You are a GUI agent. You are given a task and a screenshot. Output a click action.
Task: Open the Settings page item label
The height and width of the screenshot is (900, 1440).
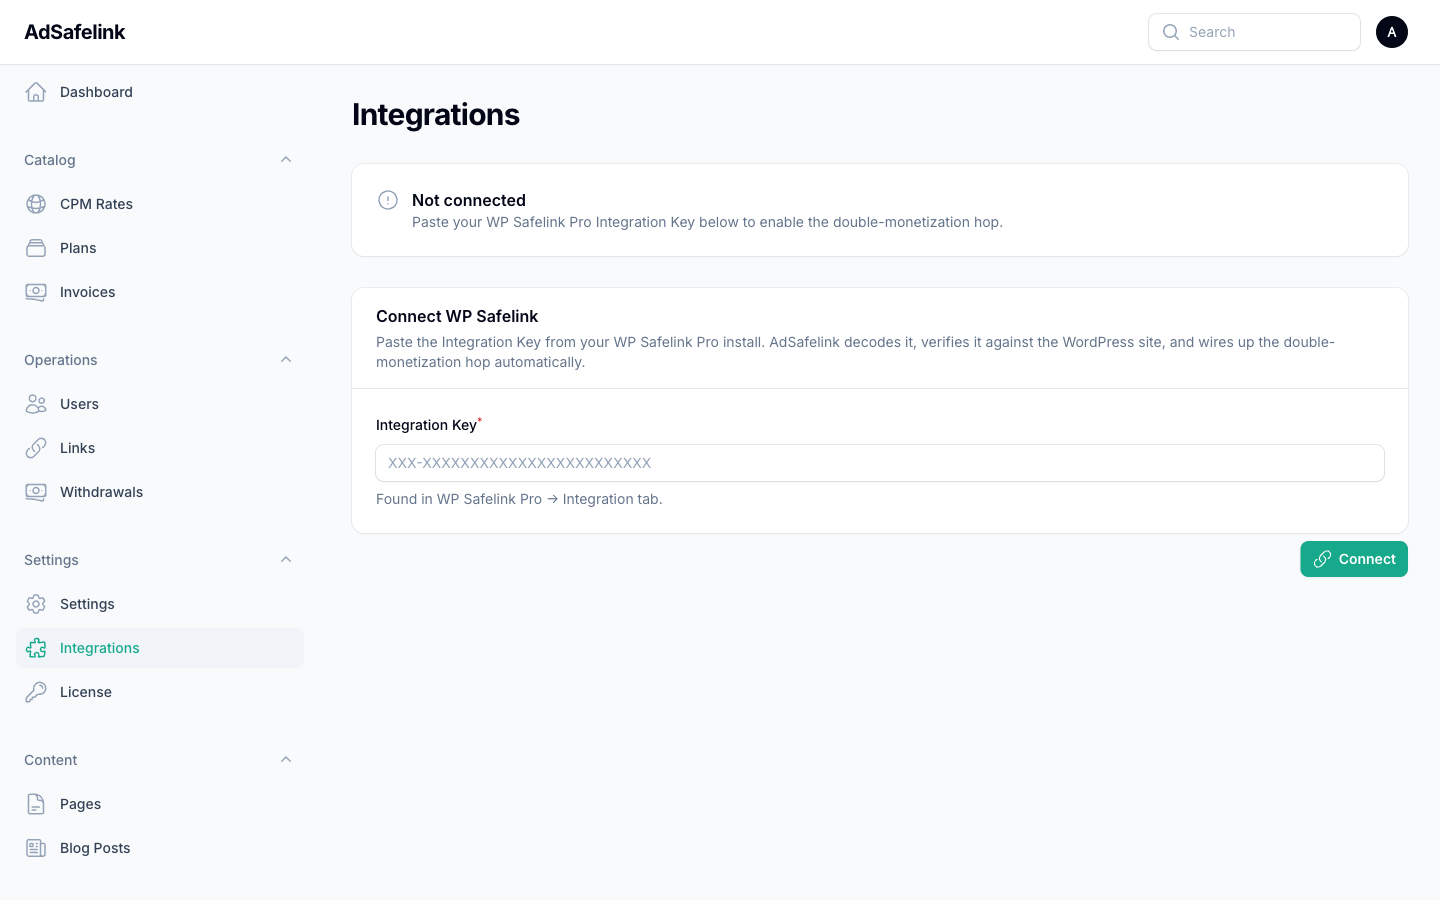coord(87,604)
